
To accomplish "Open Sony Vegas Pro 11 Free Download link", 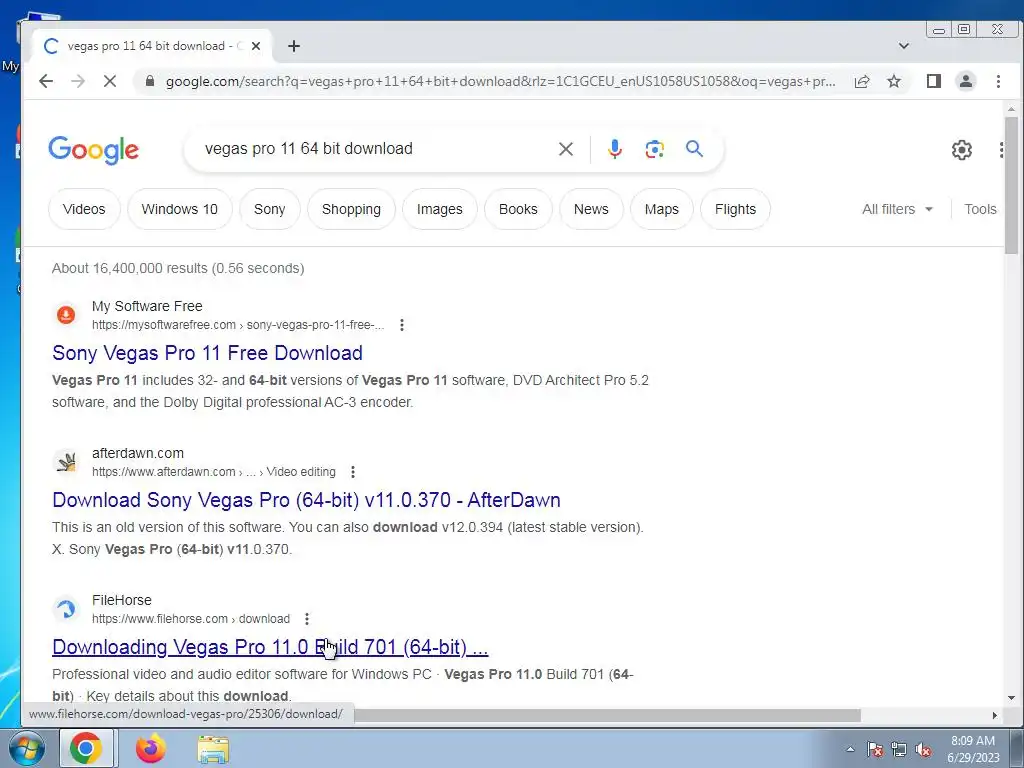I will 208,353.
